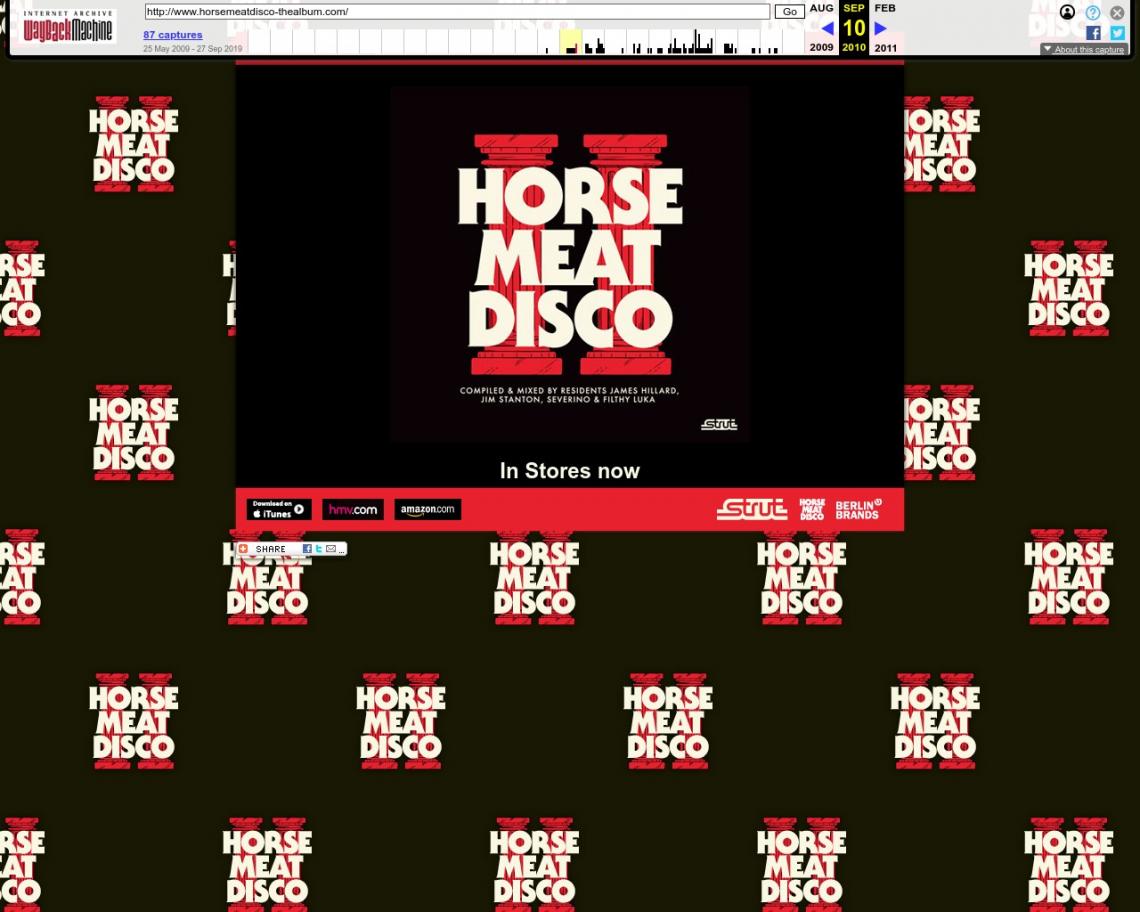Screen dimensions: 1140x912
Task: Jump to the FEB next capture month
Action: [x=885, y=8]
